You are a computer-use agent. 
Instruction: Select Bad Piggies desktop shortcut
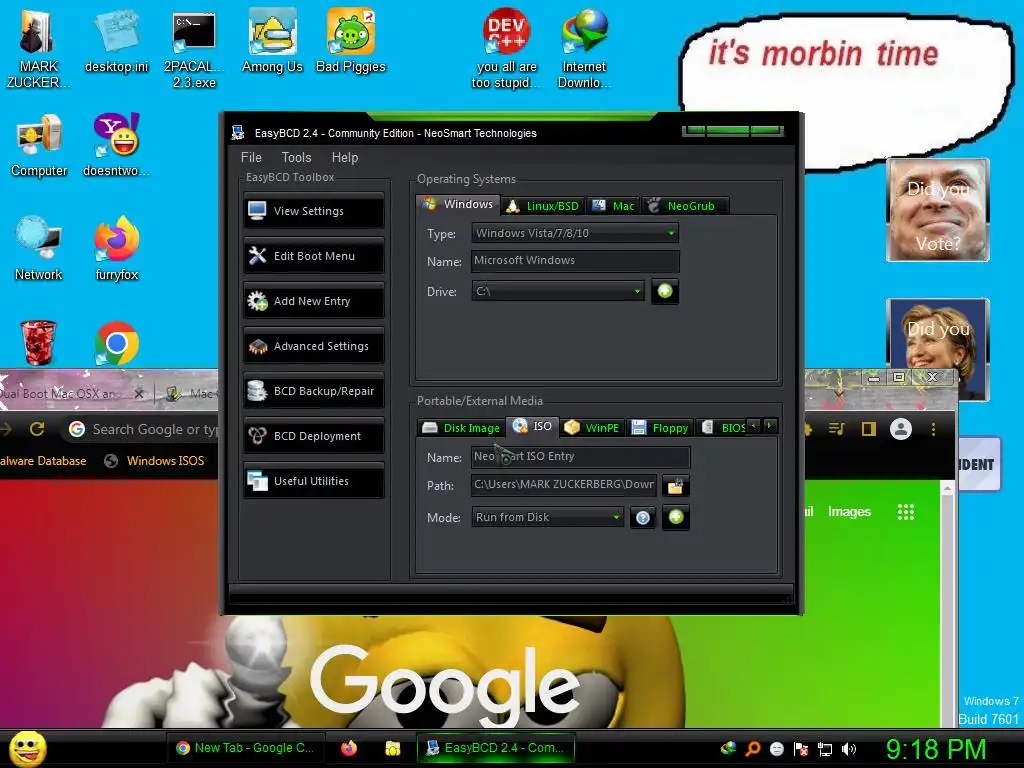pos(351,42)
